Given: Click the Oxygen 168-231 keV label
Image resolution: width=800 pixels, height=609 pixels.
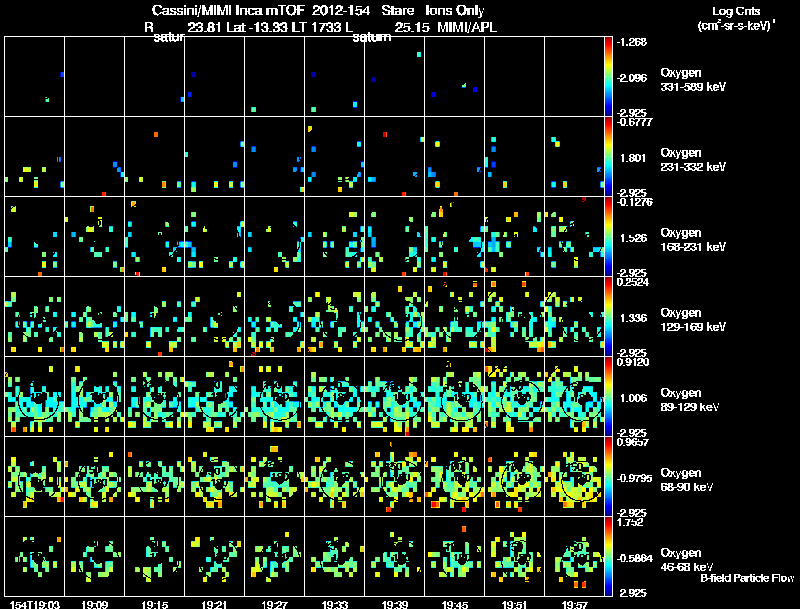Looking at the screenshot, I should [x=693, y=240].
